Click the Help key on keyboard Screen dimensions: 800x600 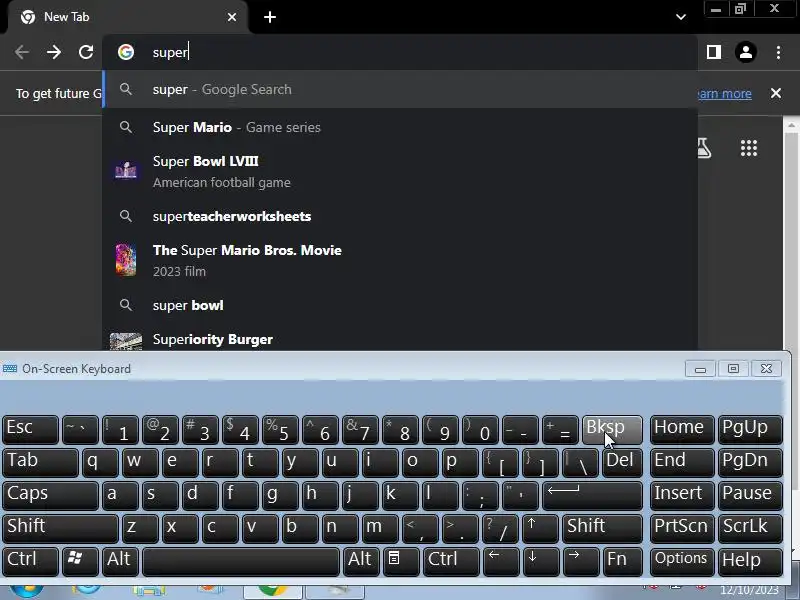750,562
